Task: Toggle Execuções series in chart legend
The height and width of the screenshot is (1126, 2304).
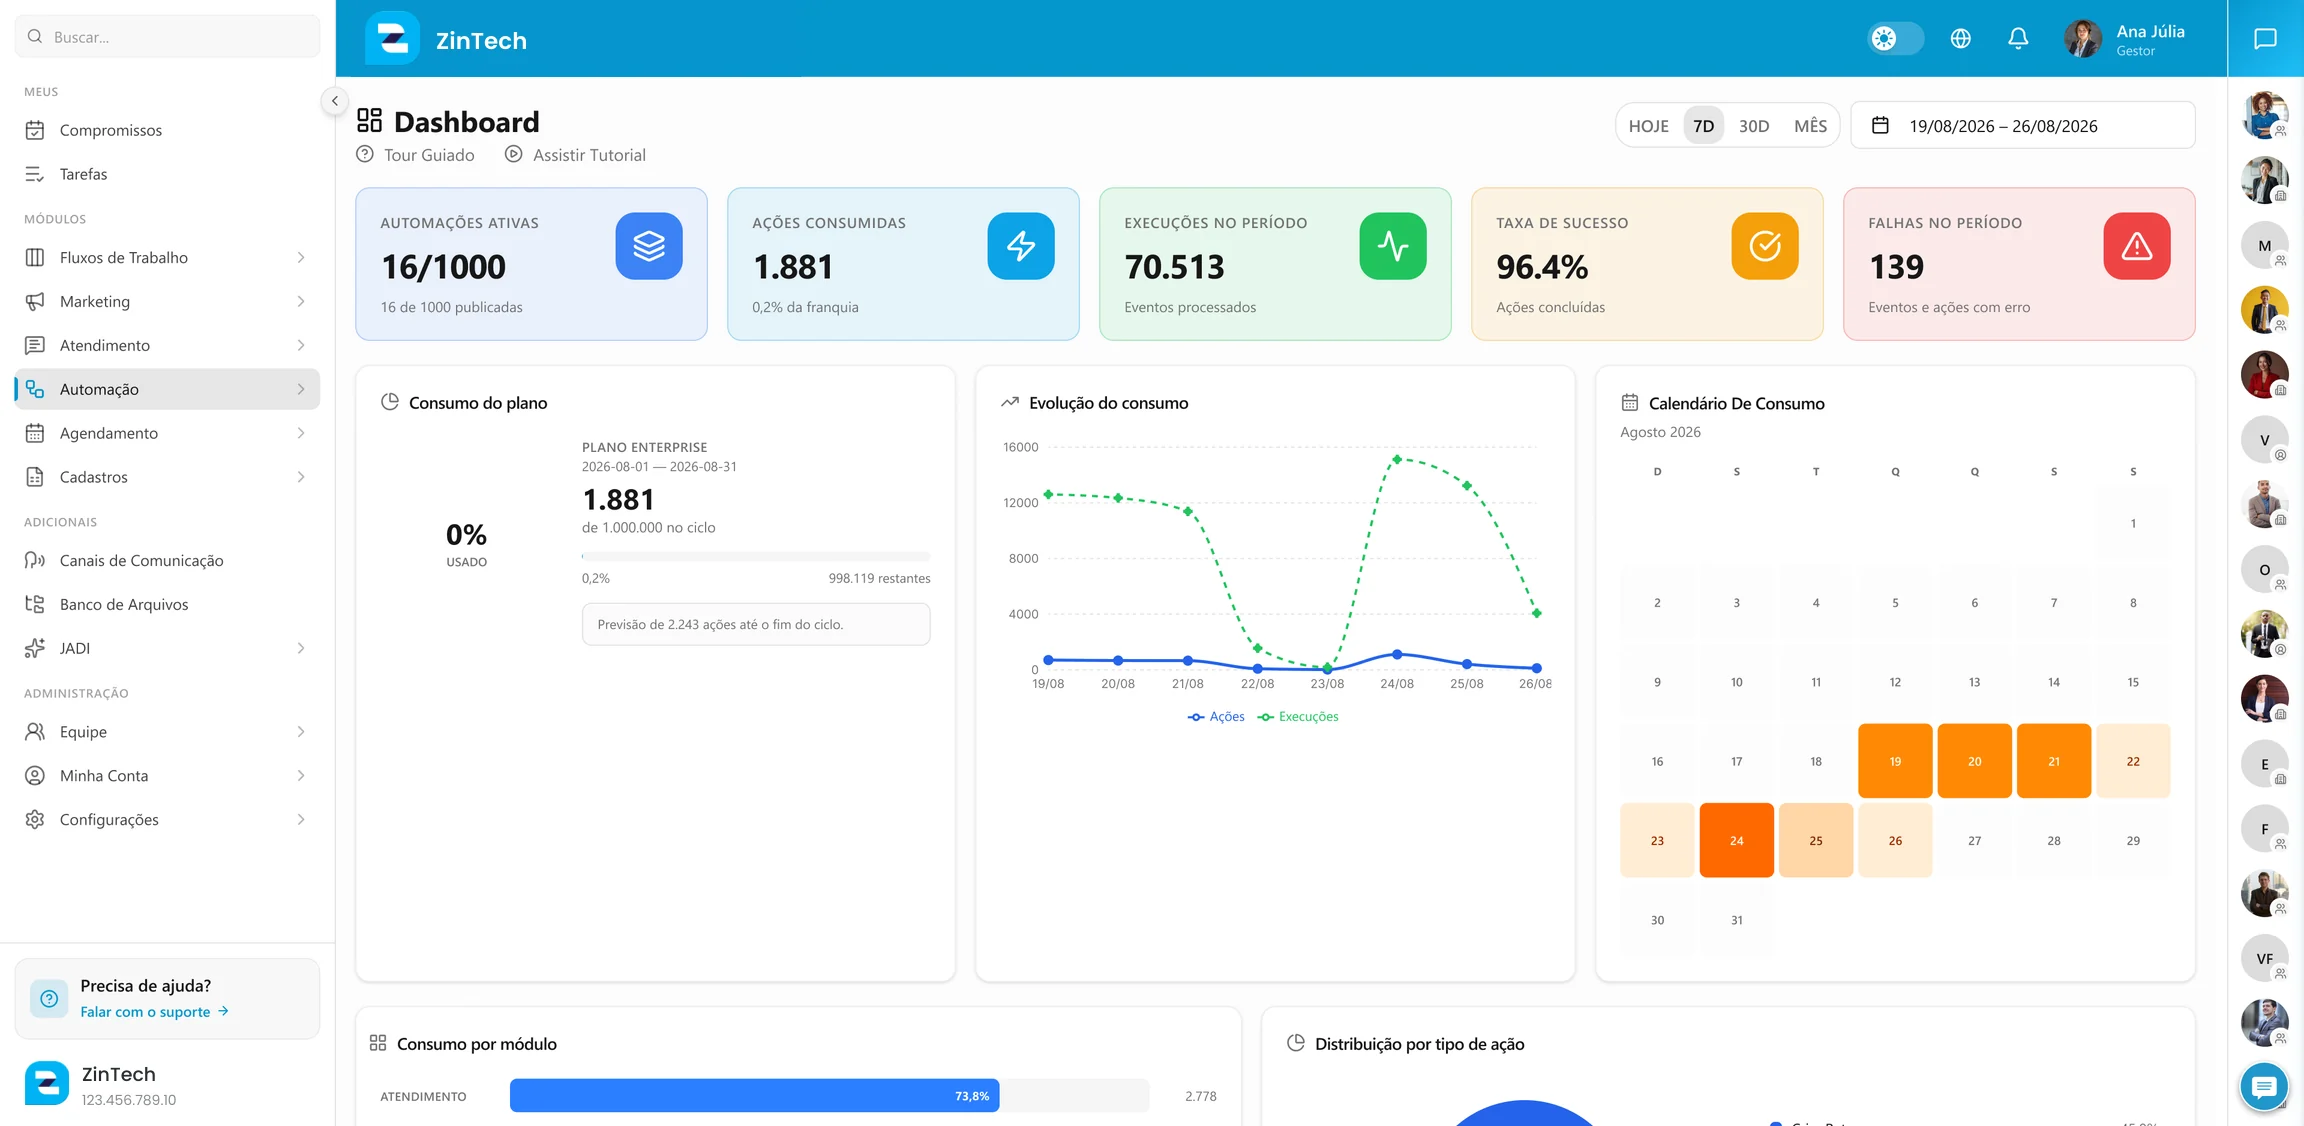Action: click(1298, 717)
